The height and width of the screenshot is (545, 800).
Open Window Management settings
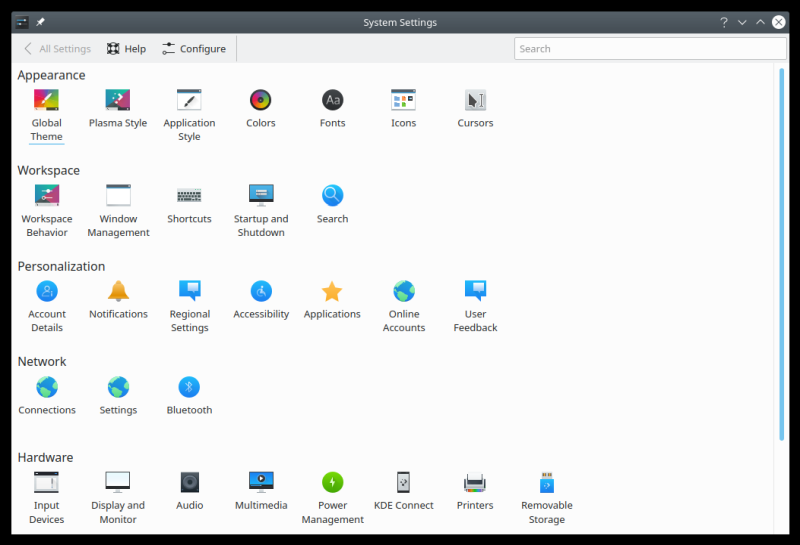click(118, 210)
